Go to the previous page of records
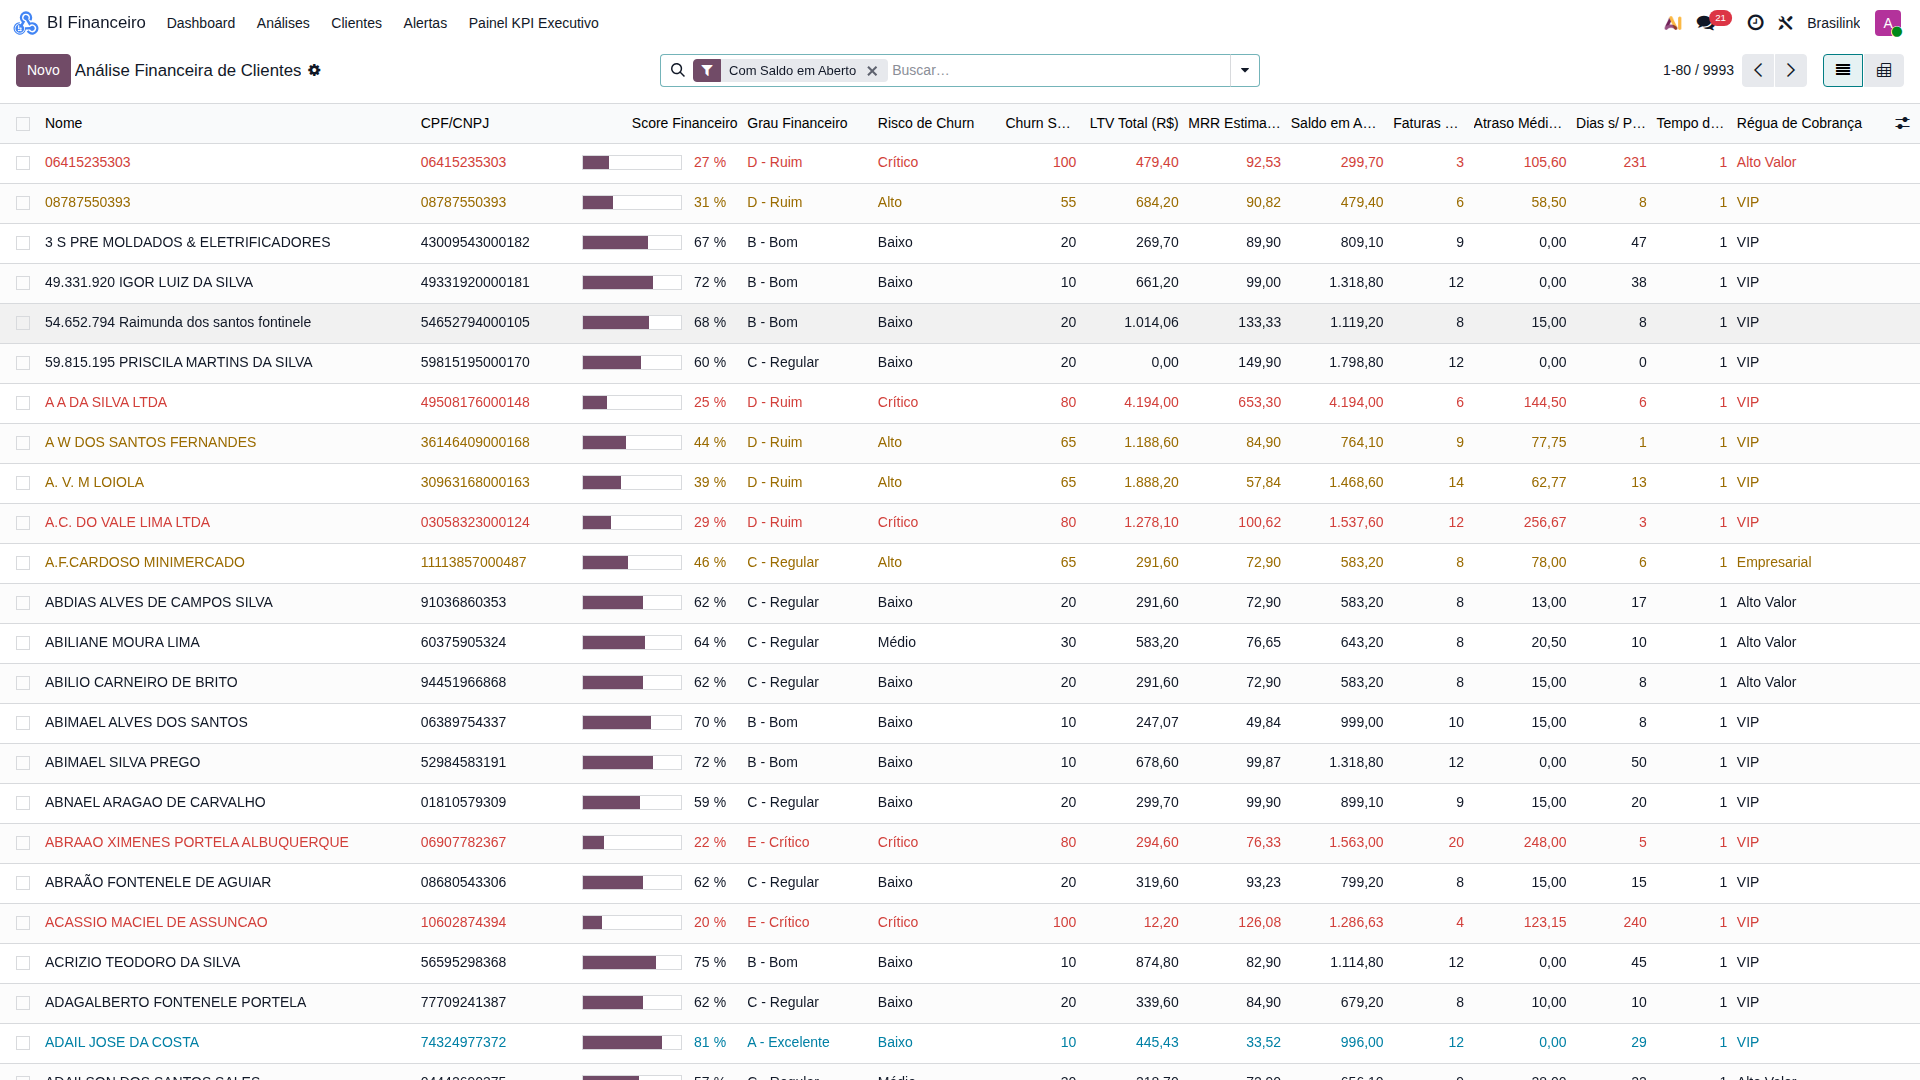The width and height of the screenshot is (1920, 1080). [1758, 70]
